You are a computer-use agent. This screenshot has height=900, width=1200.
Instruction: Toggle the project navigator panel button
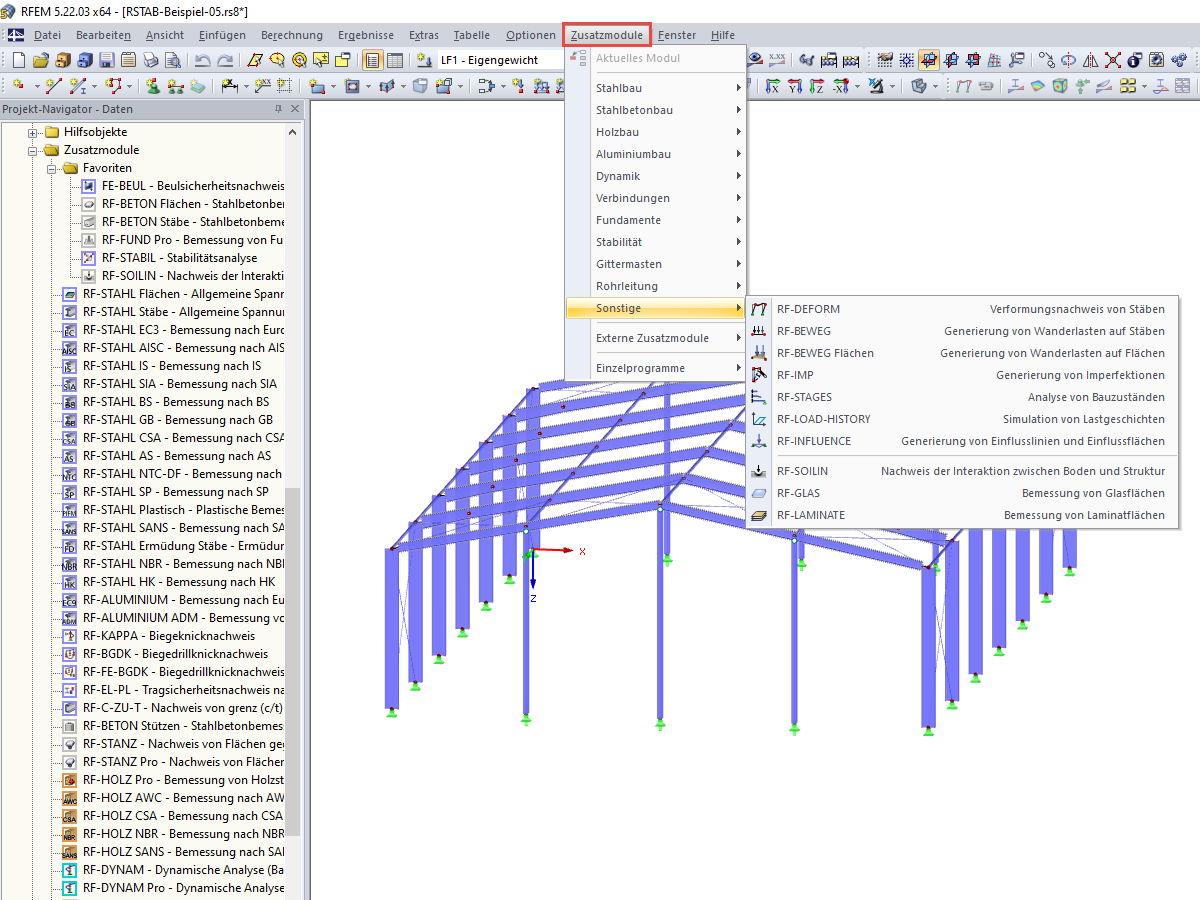[x=371, y=60]
